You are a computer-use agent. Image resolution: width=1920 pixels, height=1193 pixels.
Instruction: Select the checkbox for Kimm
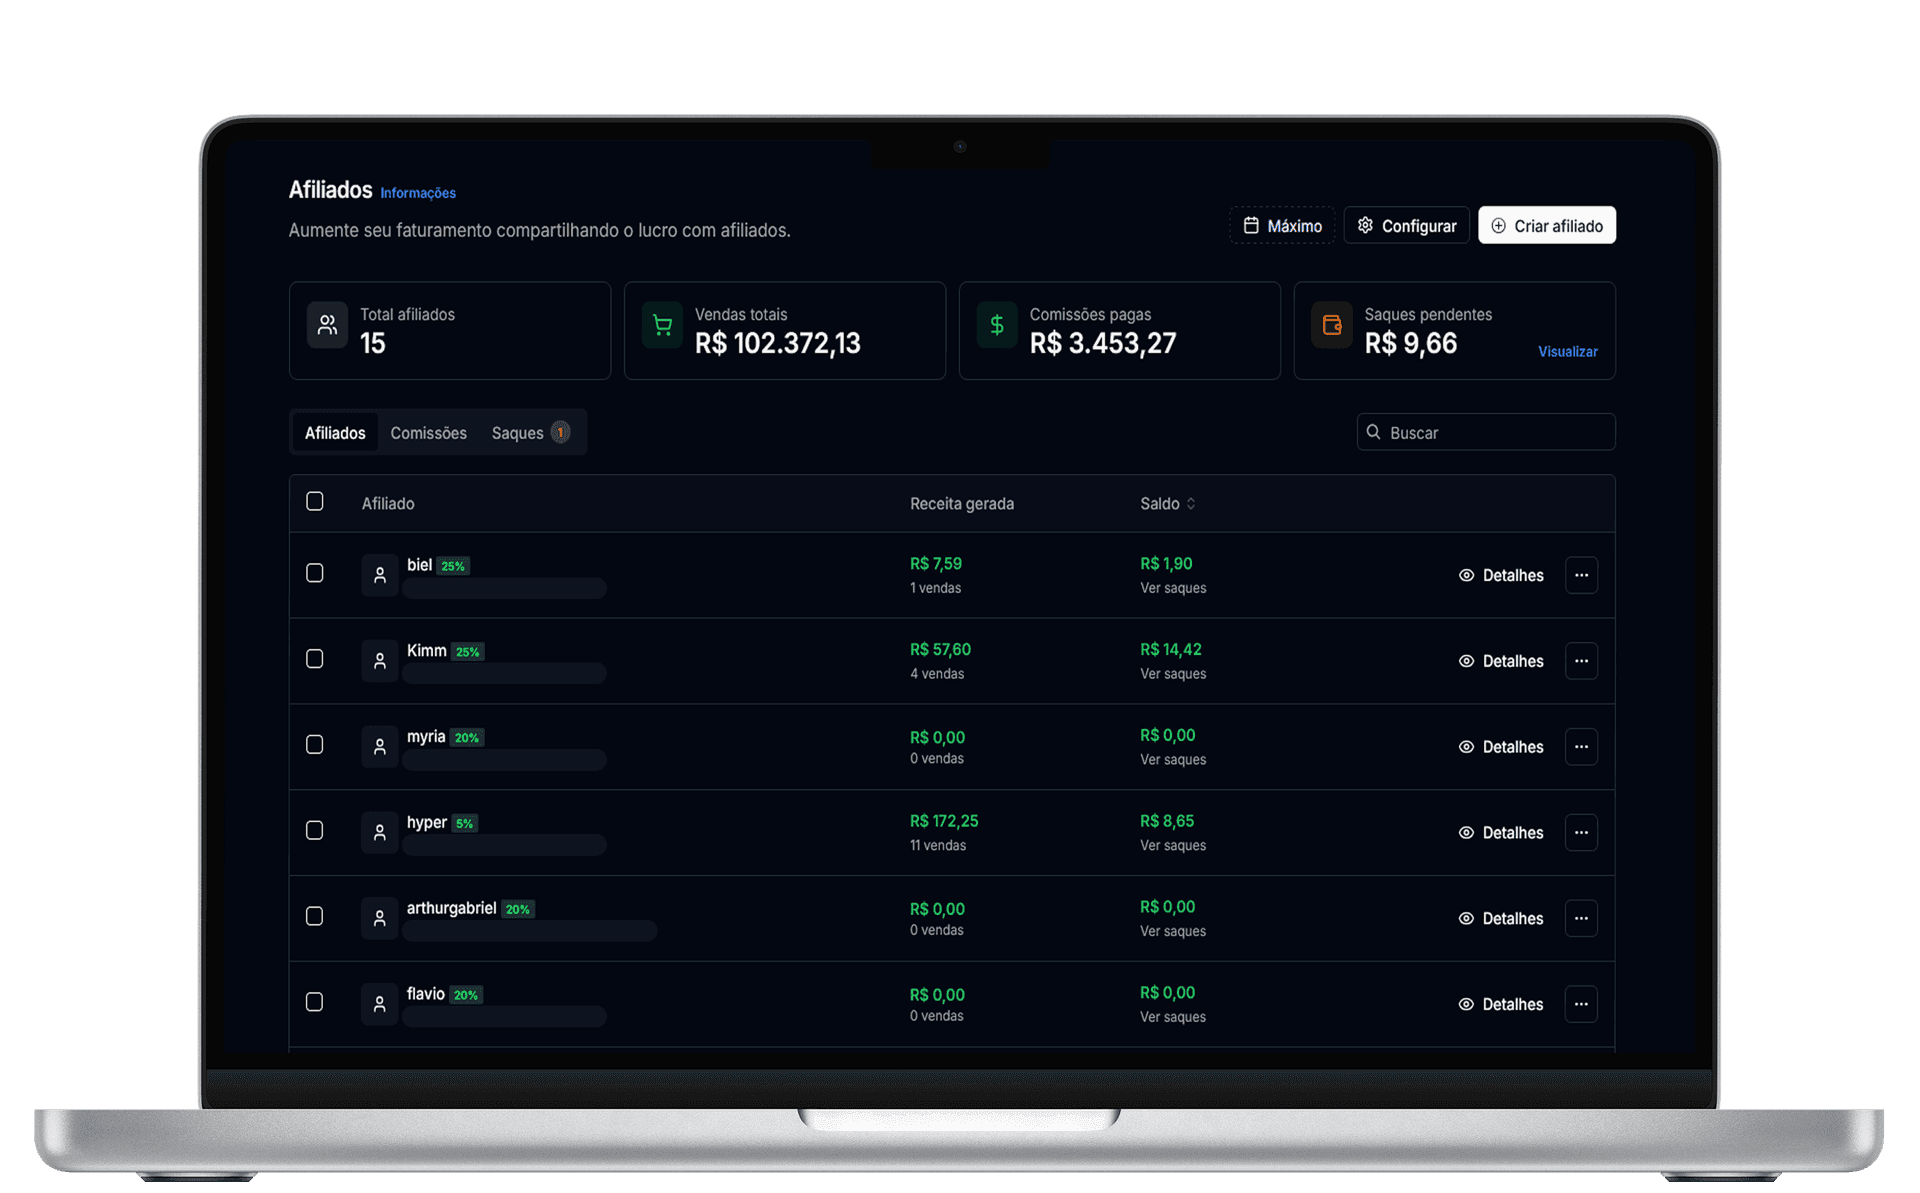pos(315,659)
